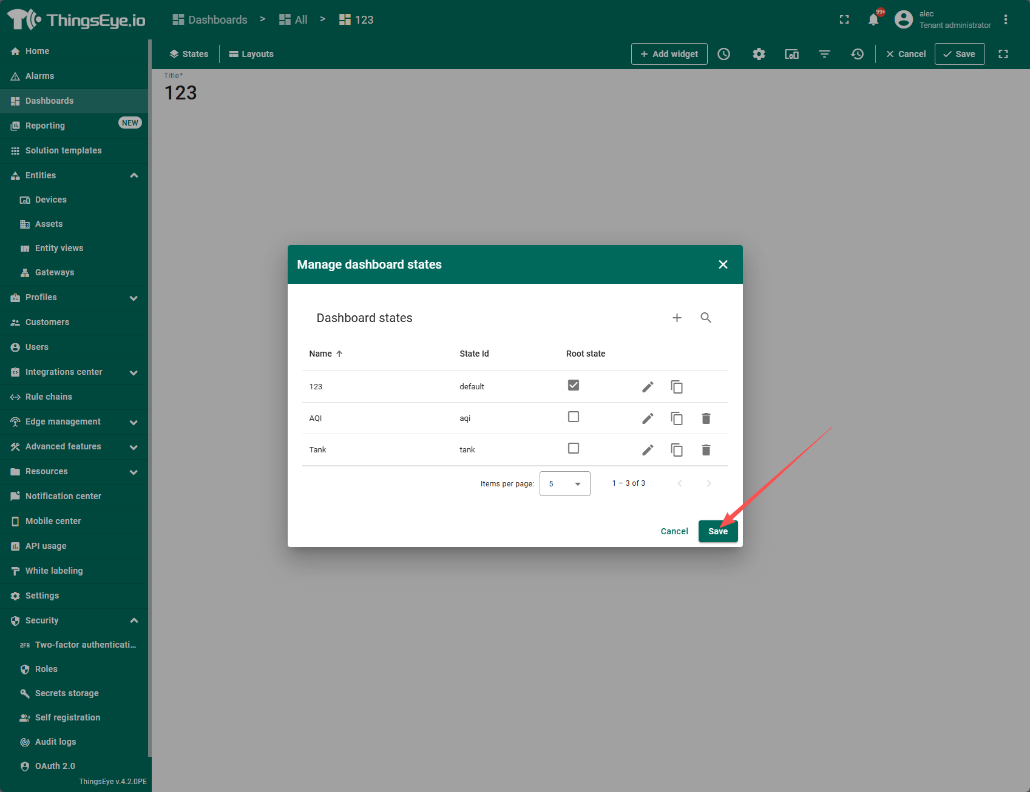1030x792 pixels.
Task: Sort states by Name column header
Action: coord(321,354)
